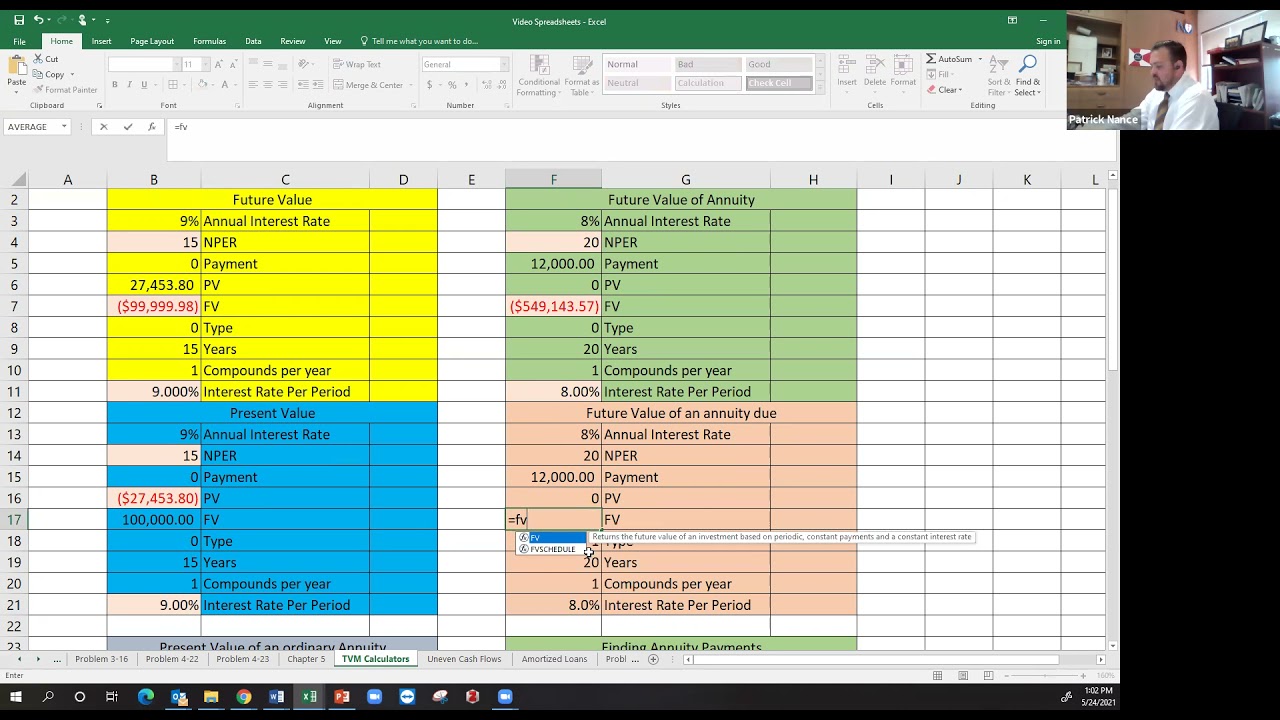Confirm formula entry with the checkmark icon
Screen dimensions: 1280x720
127,127
